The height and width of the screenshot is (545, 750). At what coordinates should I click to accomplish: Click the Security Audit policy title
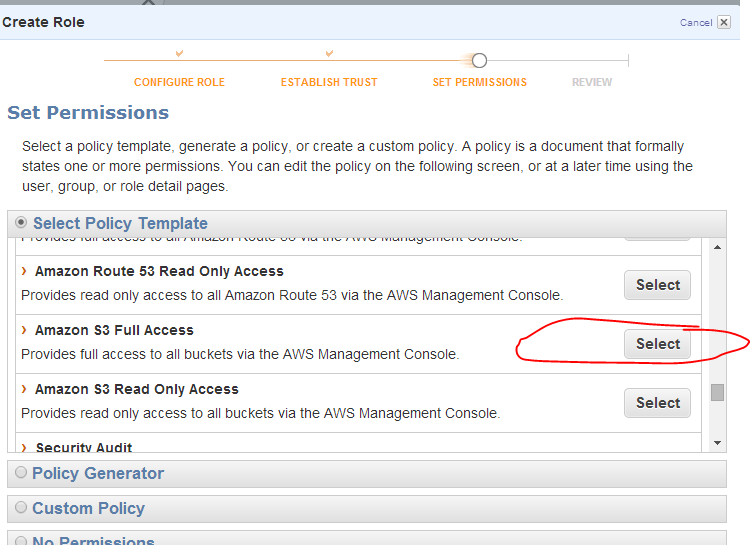(84, 447)
